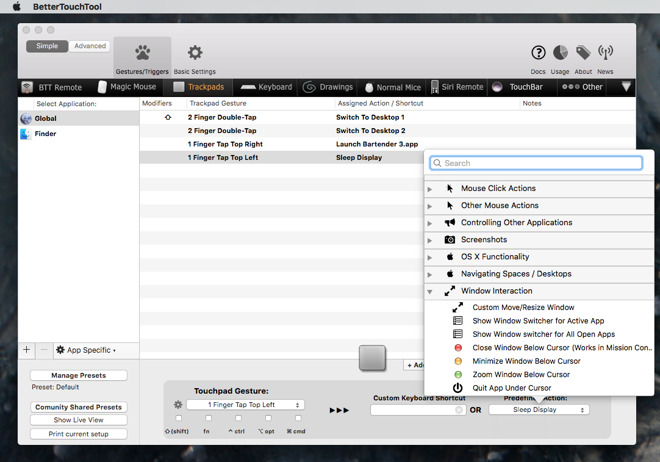The height and width of the screenshot is (462, 660).
Task: Expand the Screenshots category
Action: [x=430, y=241]
